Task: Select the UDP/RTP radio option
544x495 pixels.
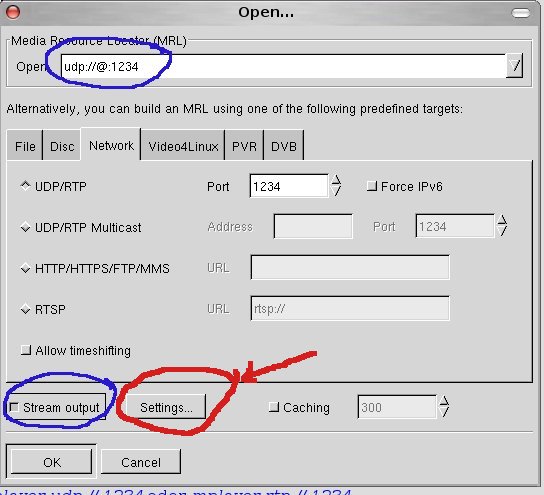Action: (25, 186)
